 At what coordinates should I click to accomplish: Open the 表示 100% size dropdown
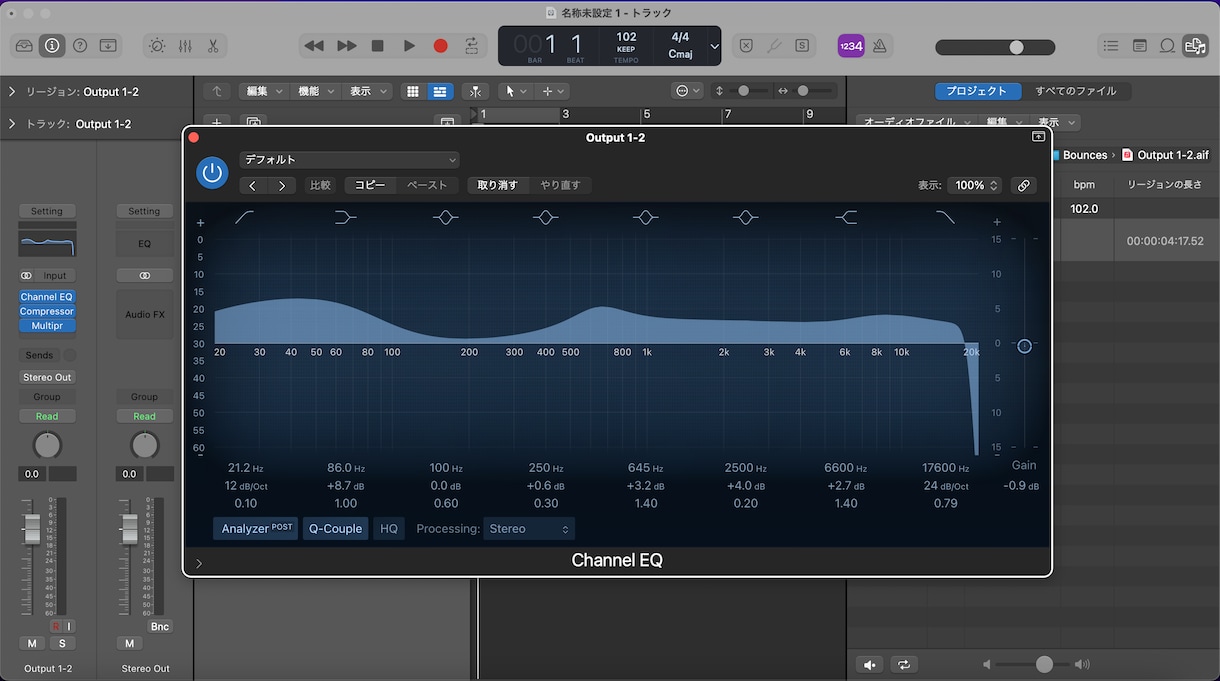click(975, 185)
